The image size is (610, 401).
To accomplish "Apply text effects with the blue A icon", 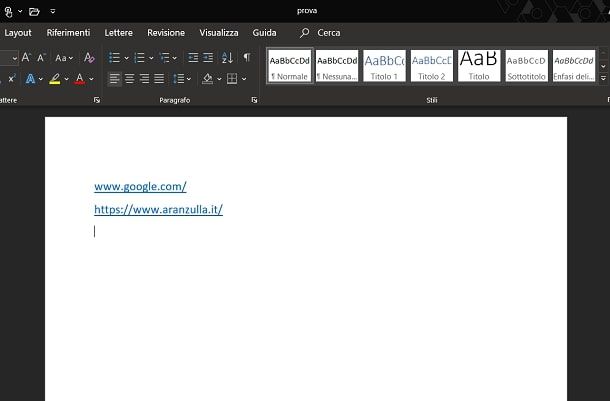I will click(x=30, y=79).
